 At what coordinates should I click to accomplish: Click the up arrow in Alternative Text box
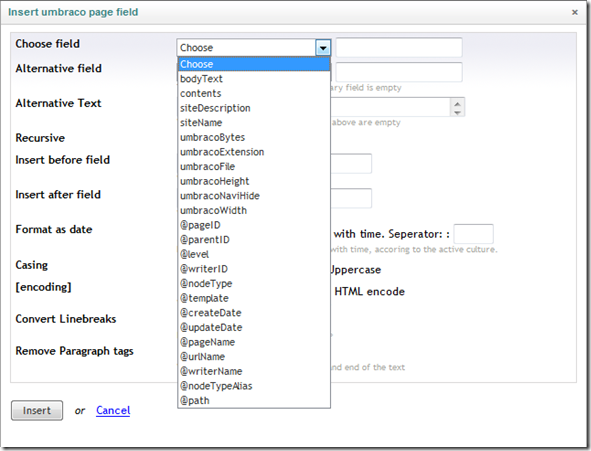point(457,104)
